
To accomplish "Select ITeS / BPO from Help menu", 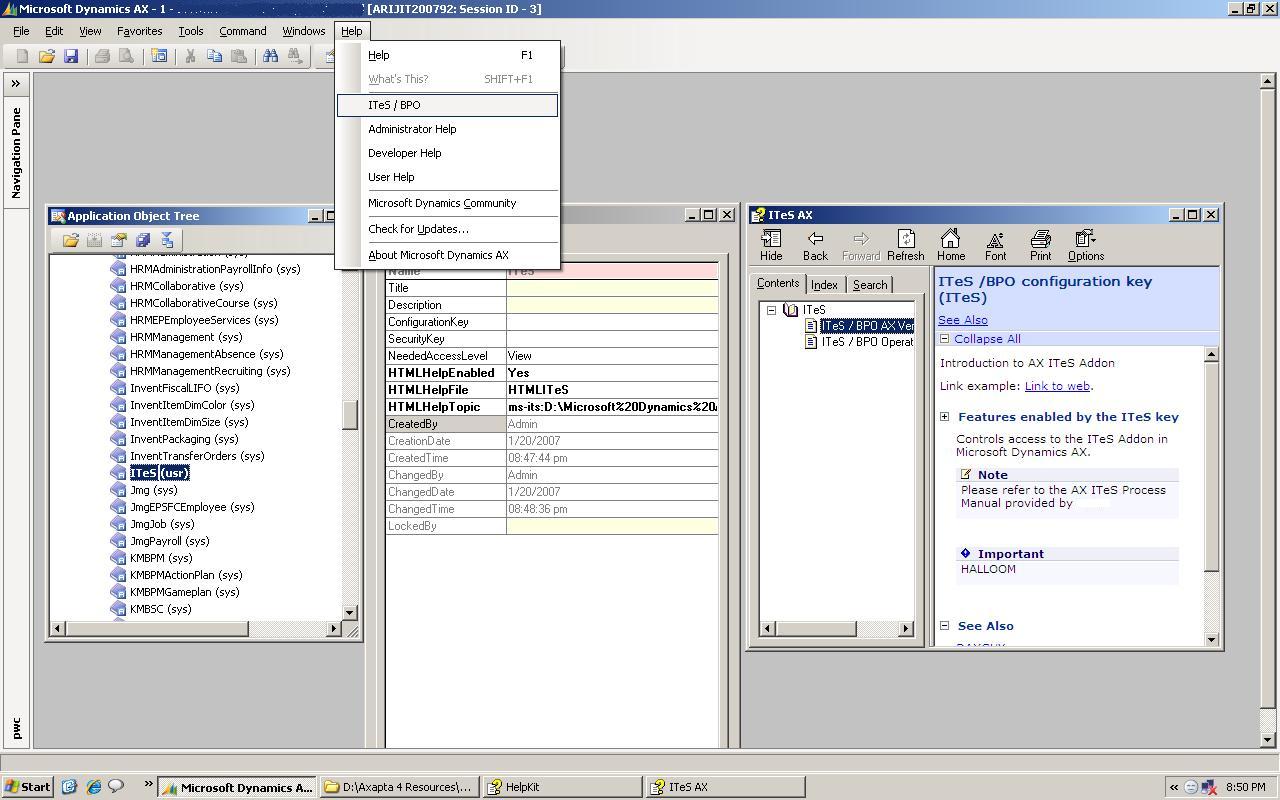I will (x=447, y=105).
